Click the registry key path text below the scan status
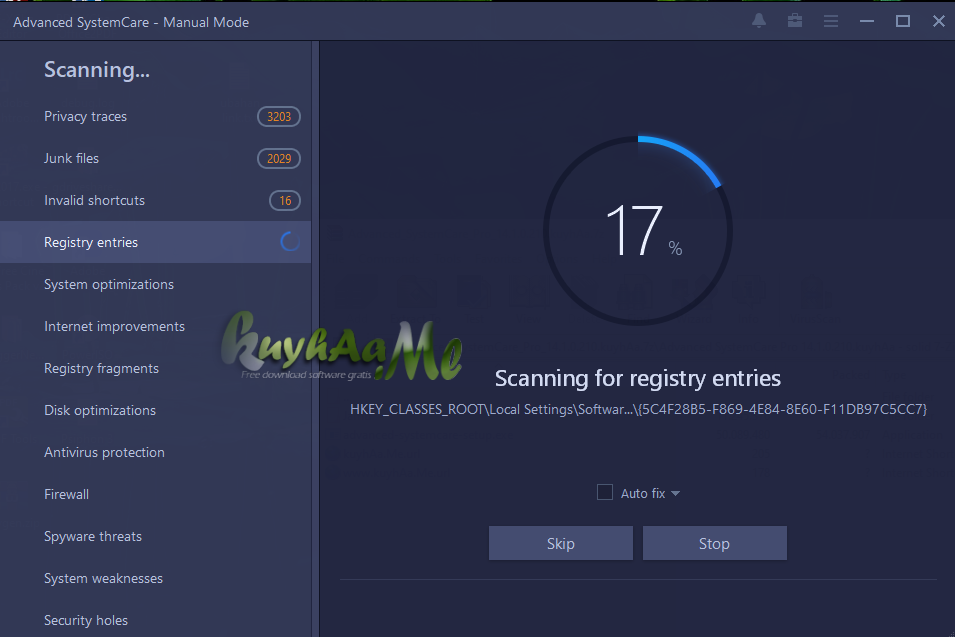The image size is (955, 637). (637, 409)
